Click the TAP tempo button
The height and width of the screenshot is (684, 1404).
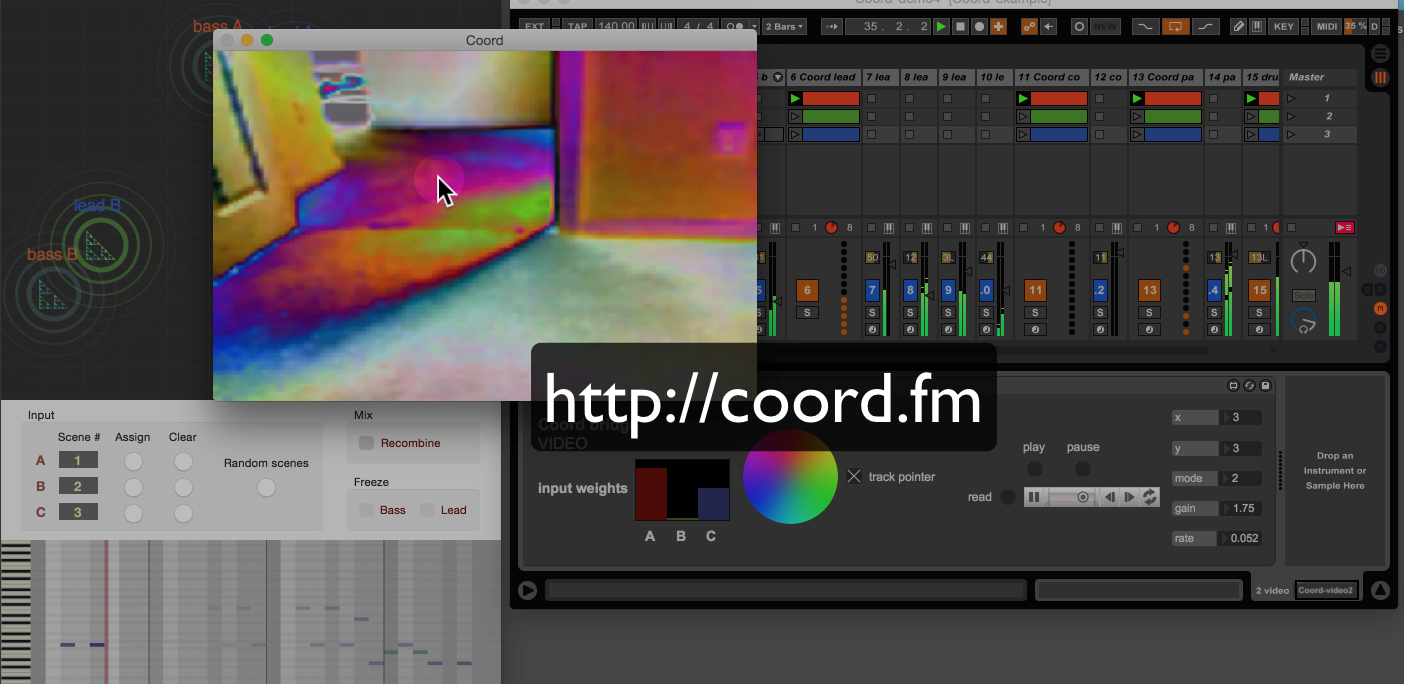click(x=576, y=26)
